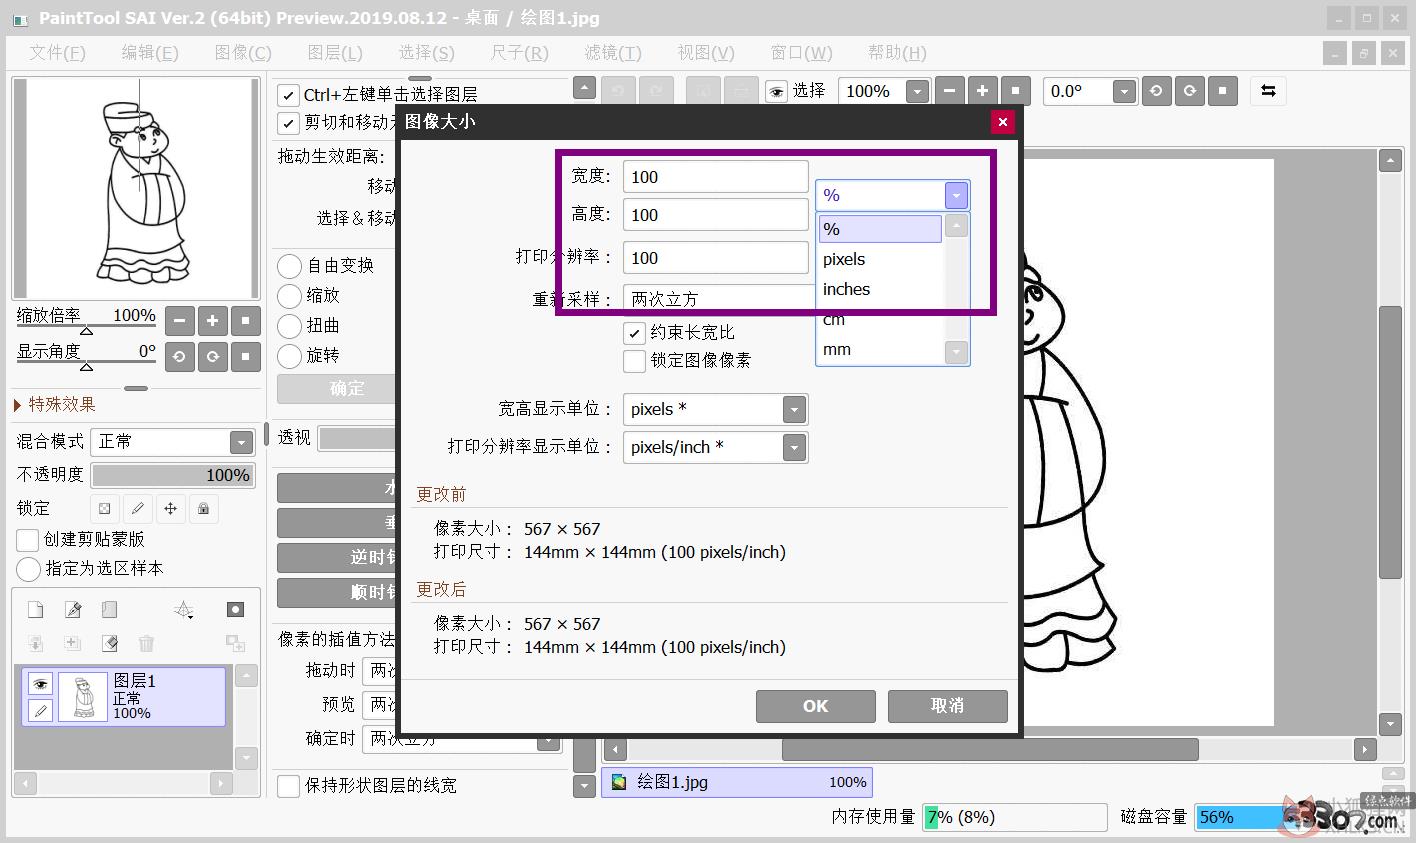Hide 图层1 using its eye icon
This screenshot has width=1416, height=843.
40,684
